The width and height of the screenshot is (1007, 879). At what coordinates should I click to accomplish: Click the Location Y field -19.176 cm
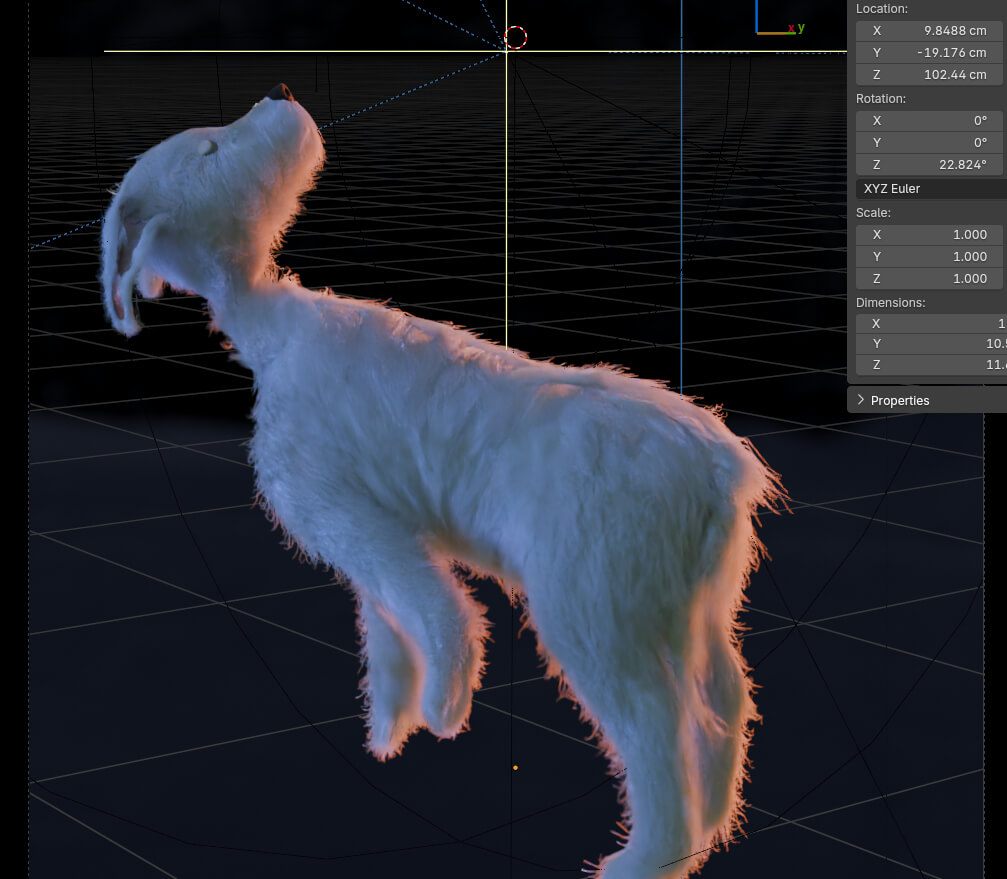930,53
